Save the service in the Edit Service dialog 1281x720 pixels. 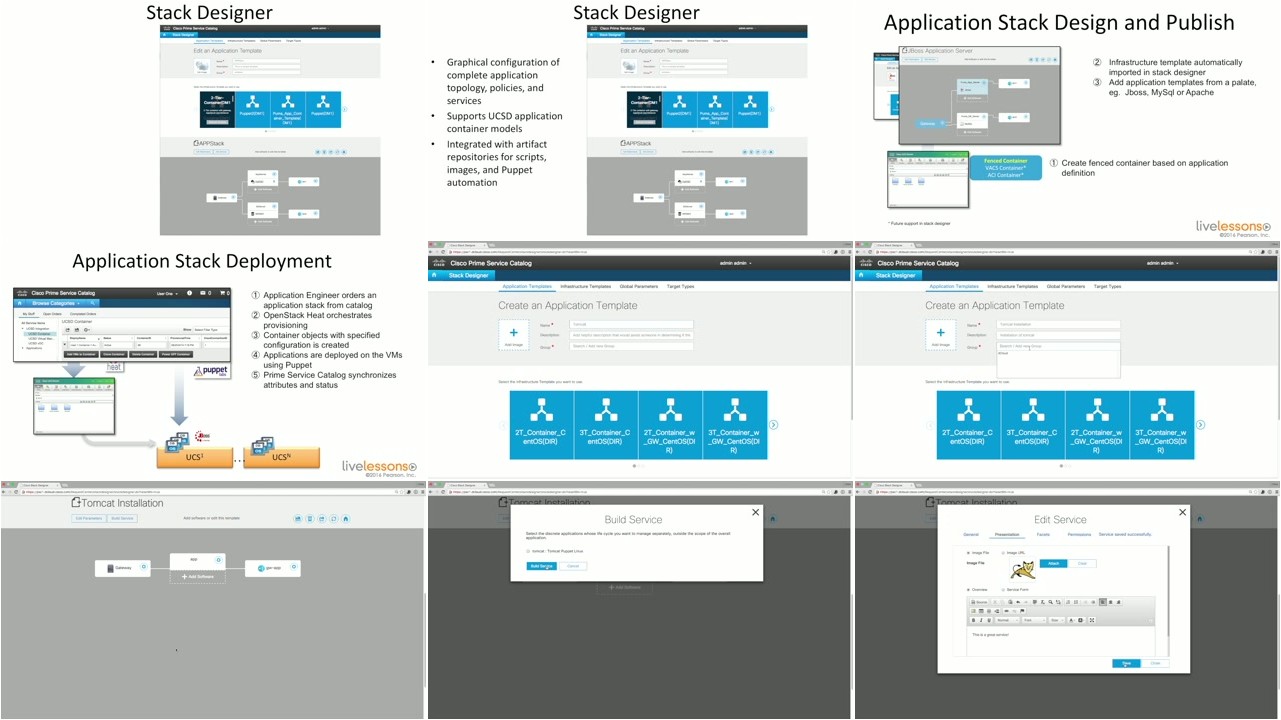coord(1126,663)
